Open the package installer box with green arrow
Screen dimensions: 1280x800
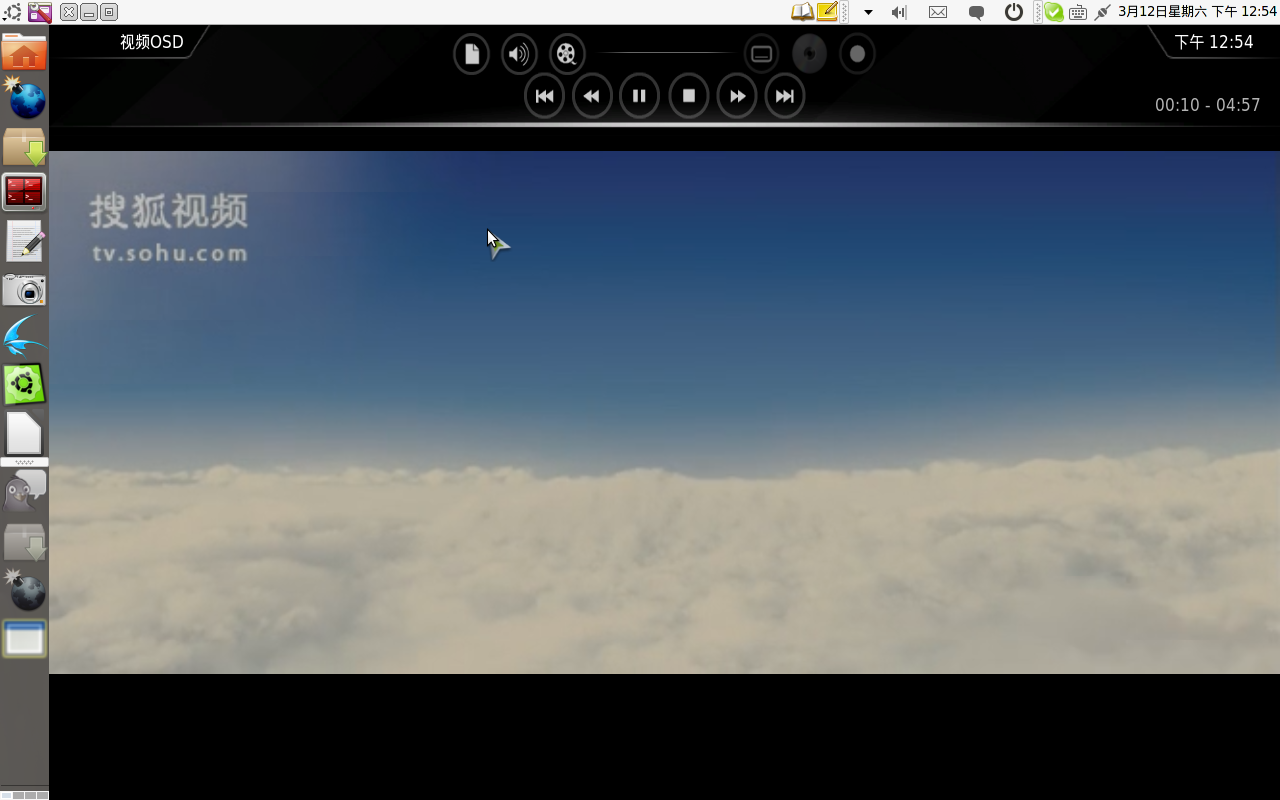tap(24, 146)
